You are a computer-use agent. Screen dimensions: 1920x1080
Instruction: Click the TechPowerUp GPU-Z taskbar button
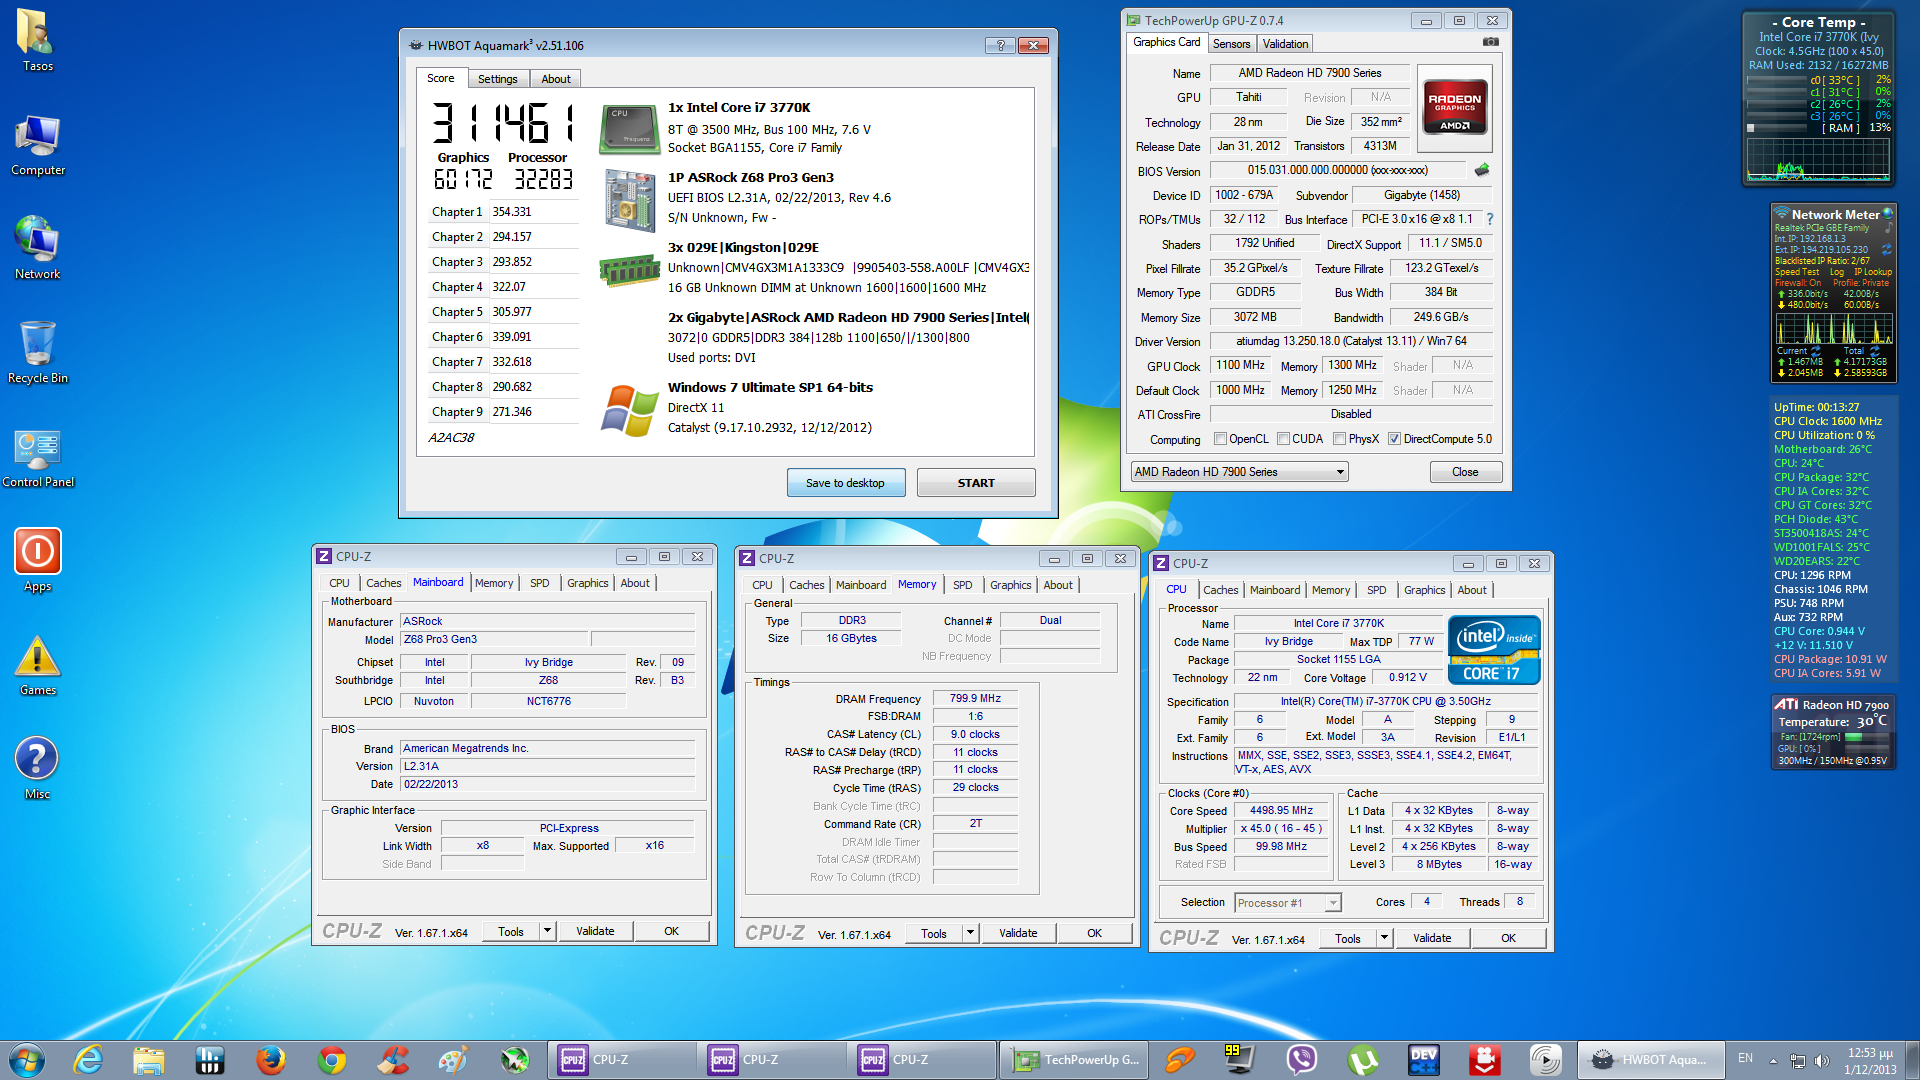1074,1060
